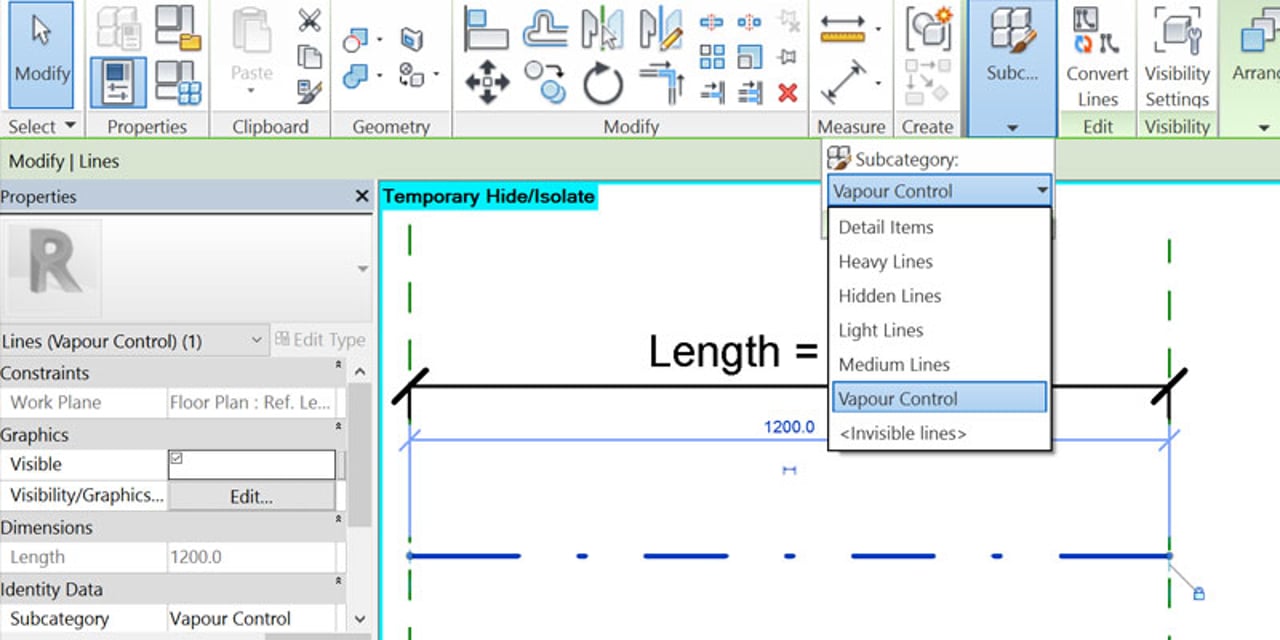Choose <Invisible lines> from subcategory list

902,433
